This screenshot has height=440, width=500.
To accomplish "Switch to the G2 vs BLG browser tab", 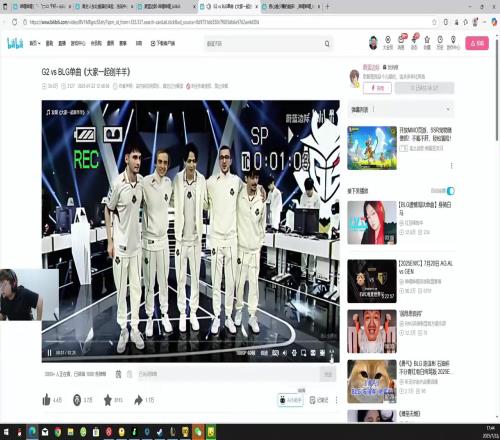I will pyautogui.click(x=229, y=6).
